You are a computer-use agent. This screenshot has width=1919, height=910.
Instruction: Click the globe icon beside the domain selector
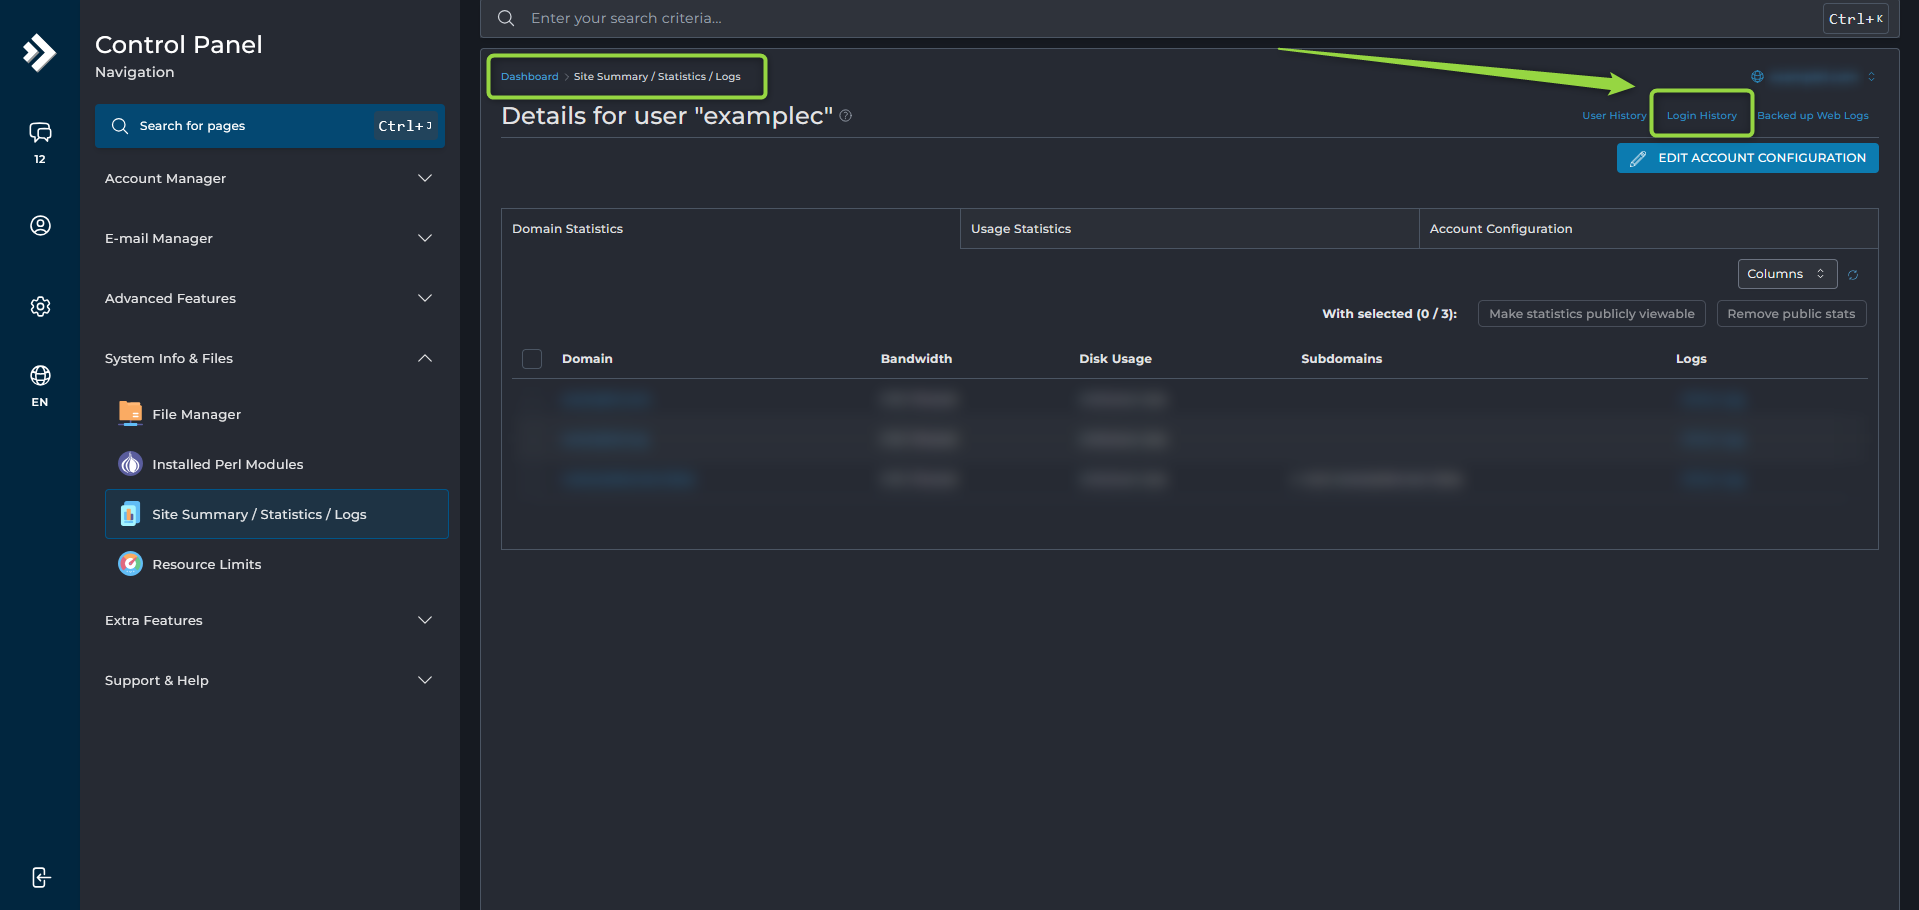click(1757, 76)
